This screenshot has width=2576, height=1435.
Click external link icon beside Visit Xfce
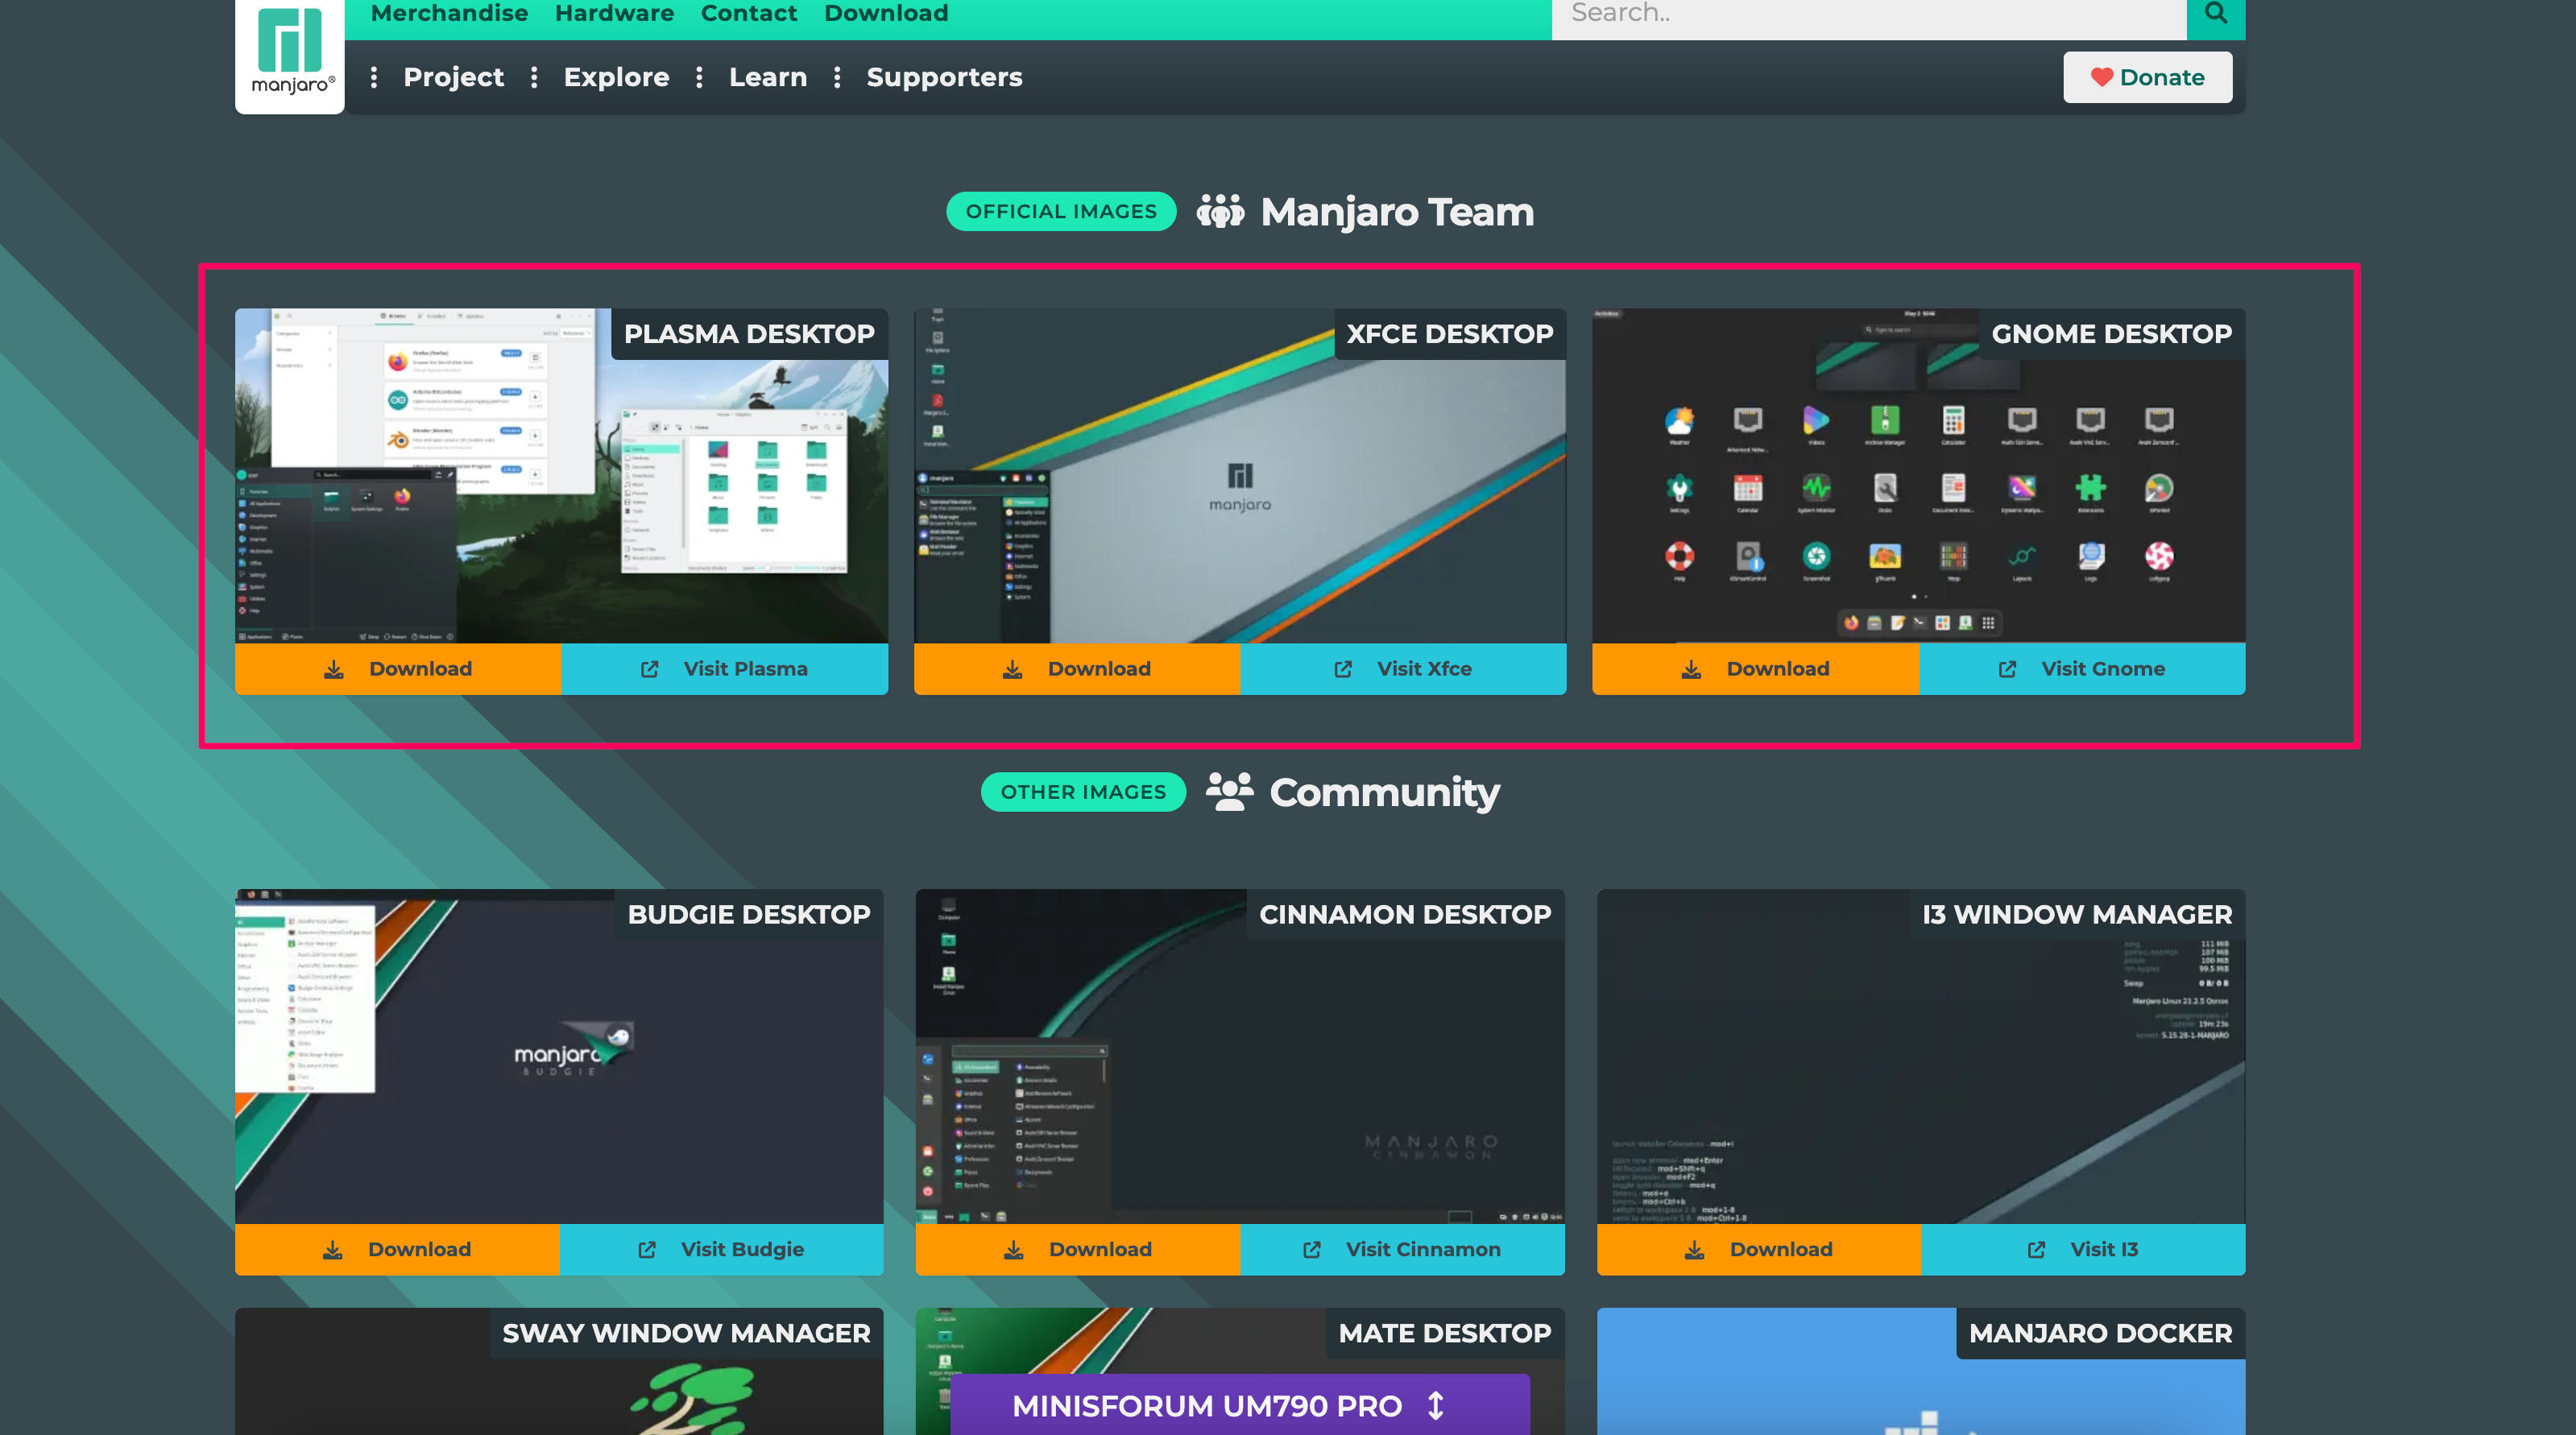point(1343,669)
